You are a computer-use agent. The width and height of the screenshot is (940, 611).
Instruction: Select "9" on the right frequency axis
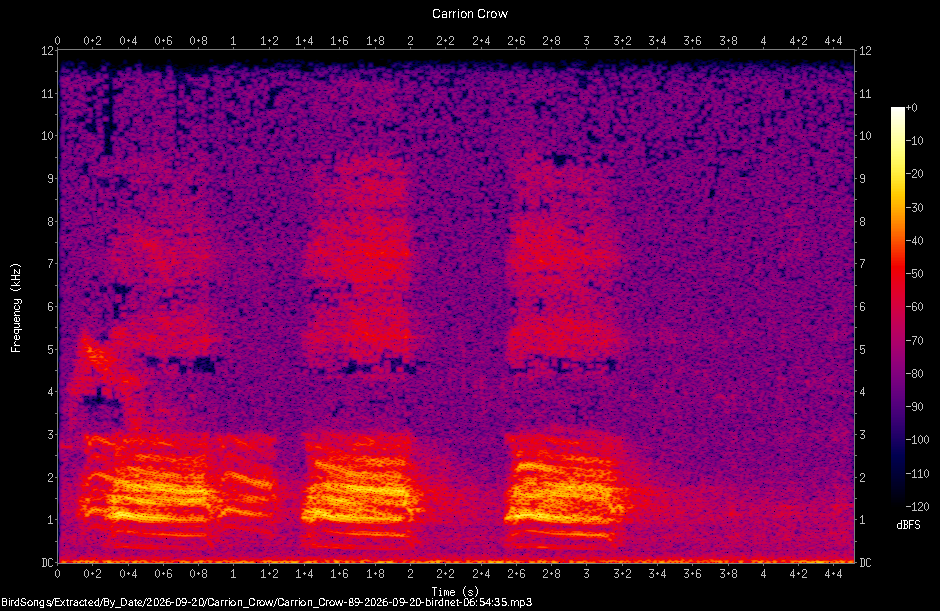click(x=862, y=179)
